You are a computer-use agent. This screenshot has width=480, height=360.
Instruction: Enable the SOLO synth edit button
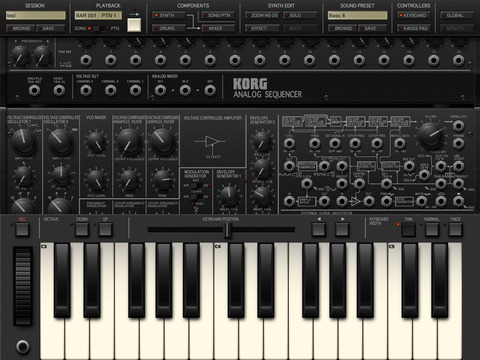click(300, 15)
